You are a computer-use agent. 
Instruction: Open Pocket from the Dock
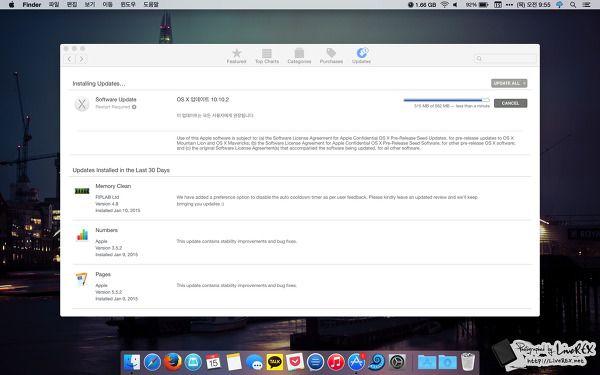pyautogui.click(x=295, y=362)
